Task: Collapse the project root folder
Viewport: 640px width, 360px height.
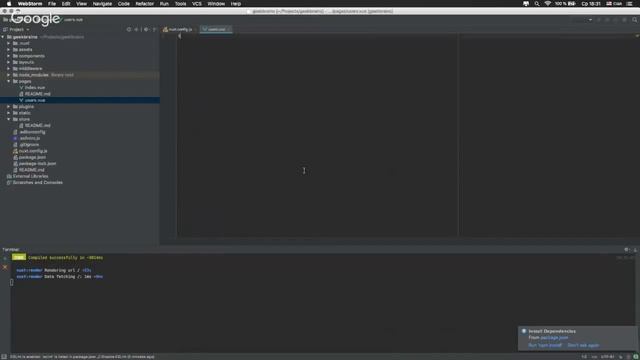Action: point(3,37)
